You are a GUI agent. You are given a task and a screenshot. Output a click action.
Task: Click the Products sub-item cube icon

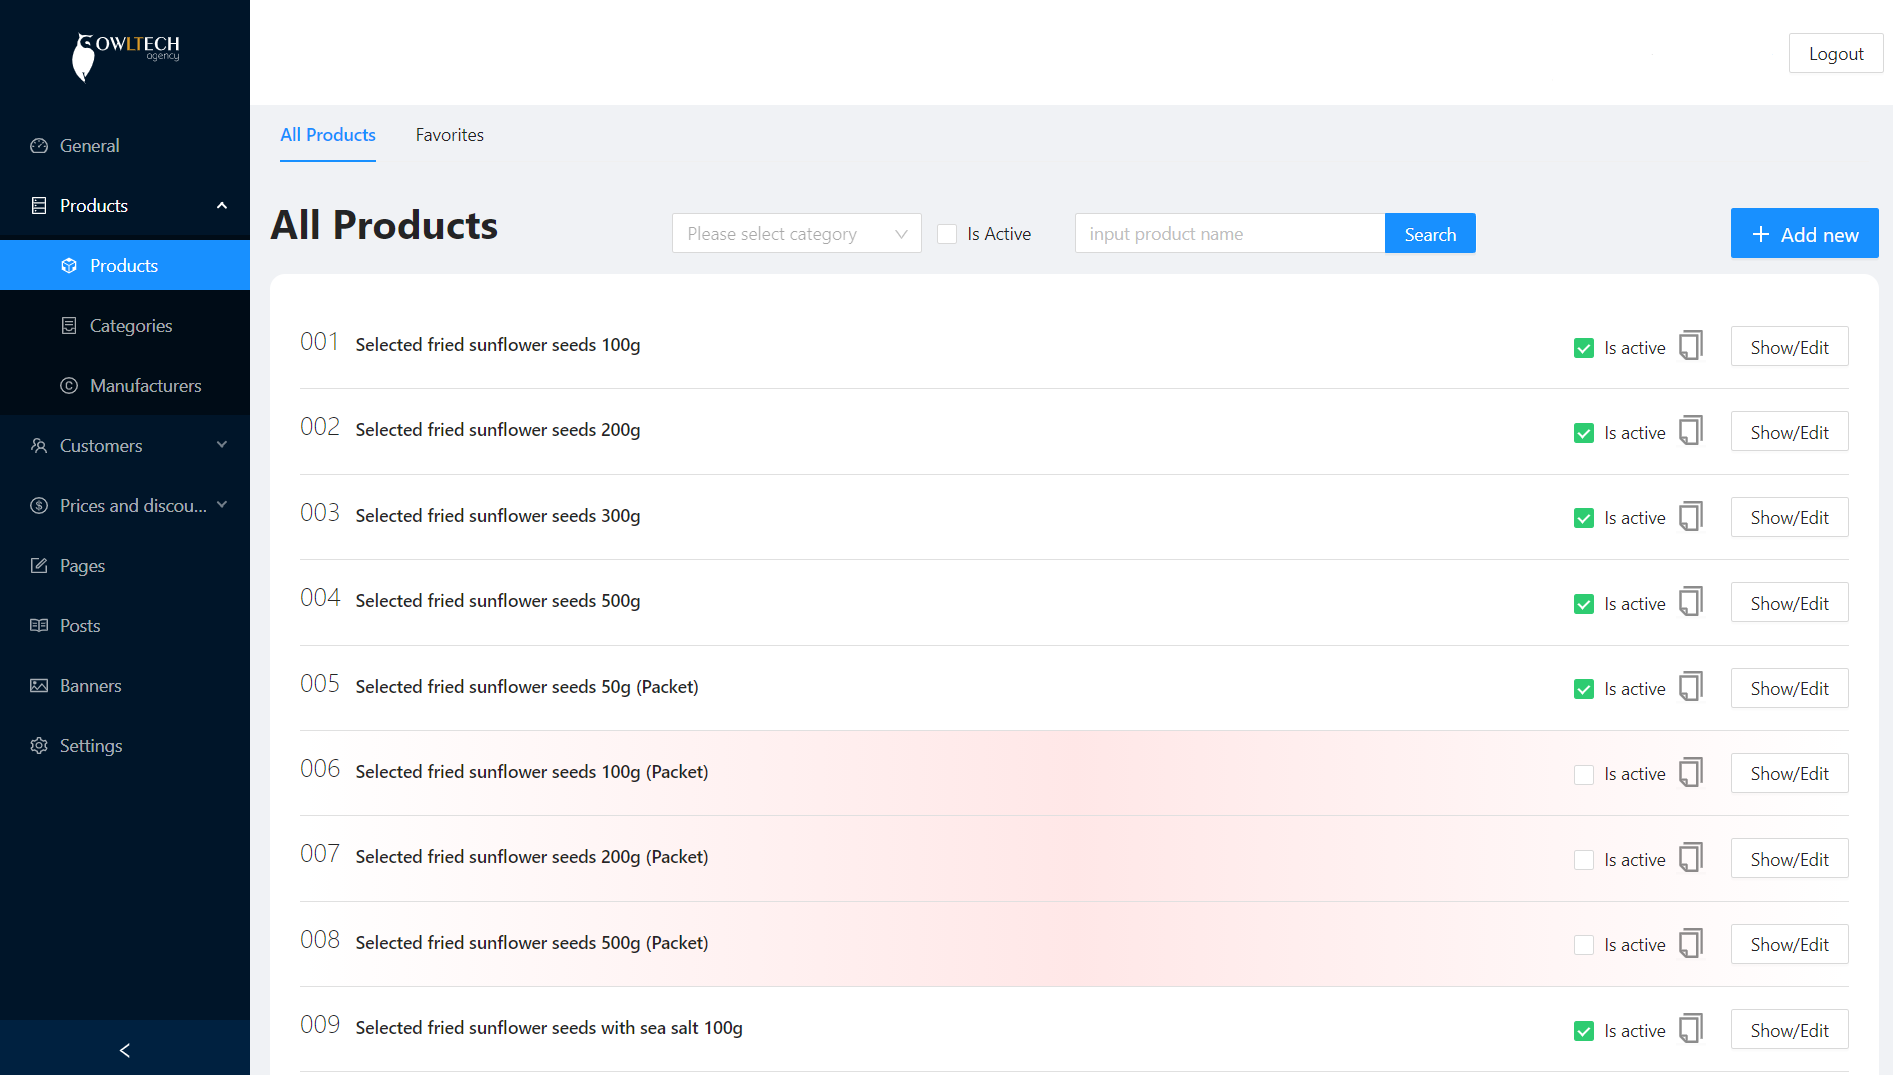click(x=69, y=266)
